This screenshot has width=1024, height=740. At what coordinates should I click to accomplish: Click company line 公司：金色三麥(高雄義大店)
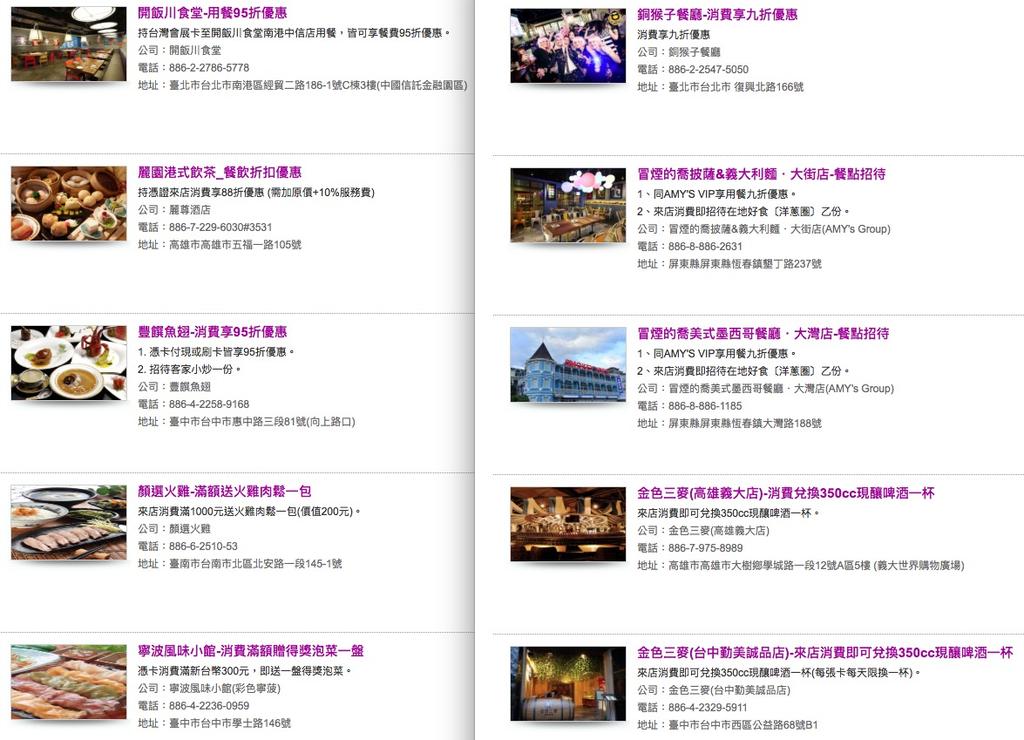703,530
